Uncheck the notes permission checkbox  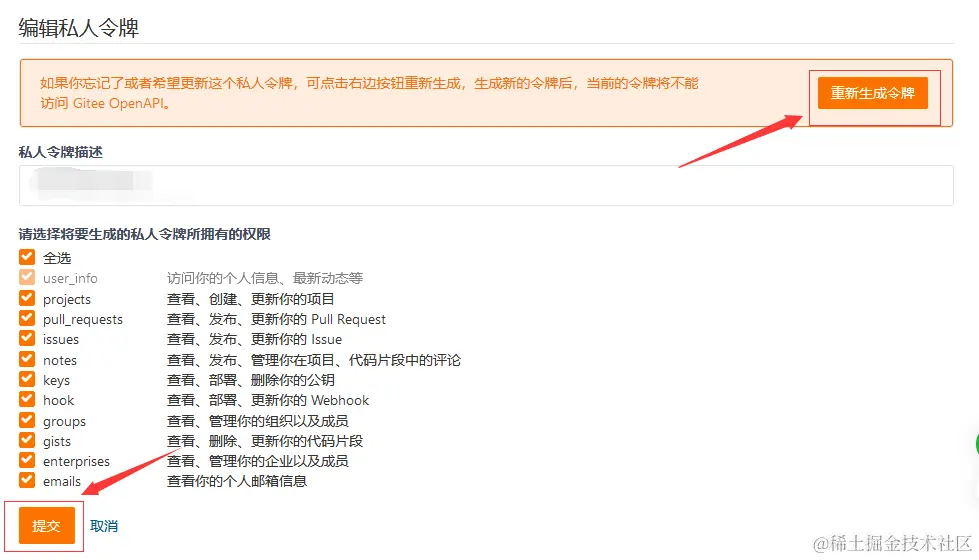pyautogui.click(x=27, y=359)
